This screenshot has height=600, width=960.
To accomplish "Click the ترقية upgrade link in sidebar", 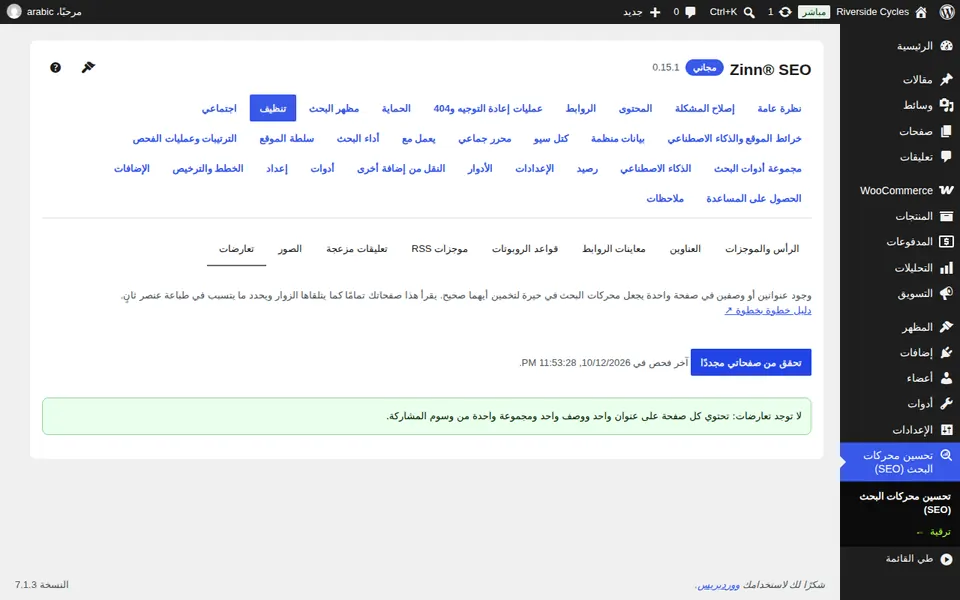I will (934, 532).
